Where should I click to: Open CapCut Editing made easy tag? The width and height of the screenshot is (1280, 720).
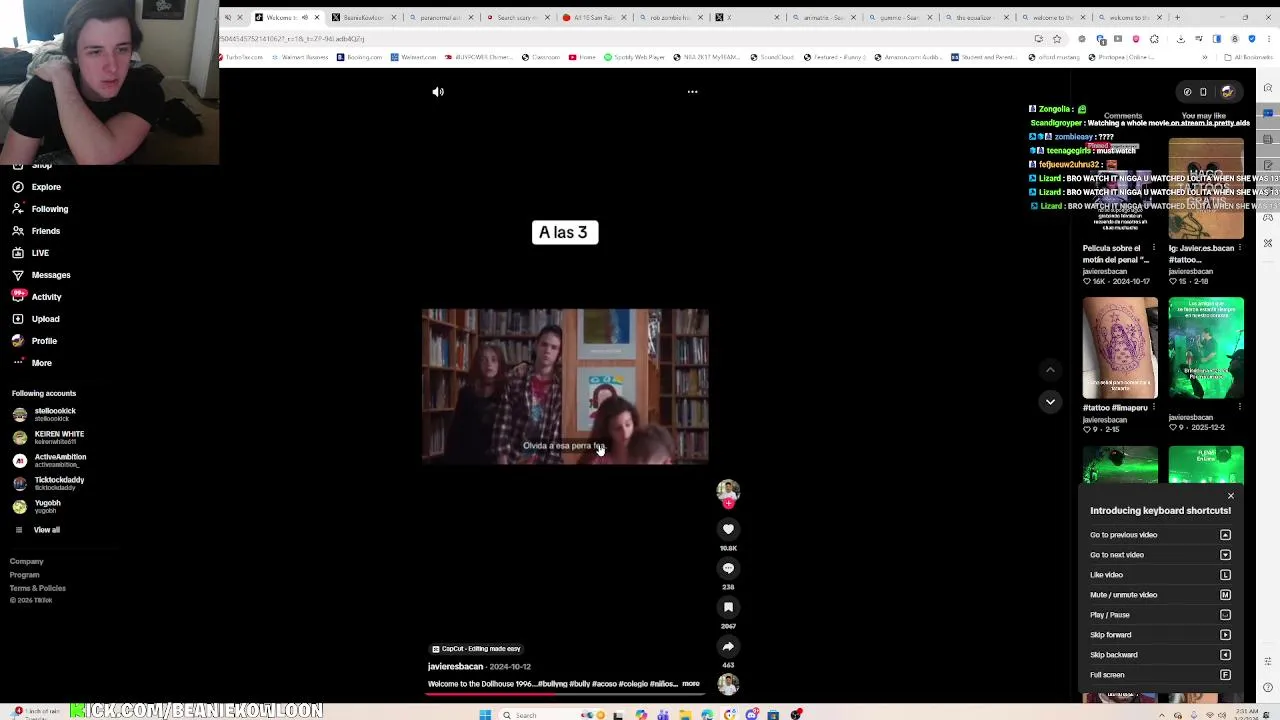pos(477,649)
